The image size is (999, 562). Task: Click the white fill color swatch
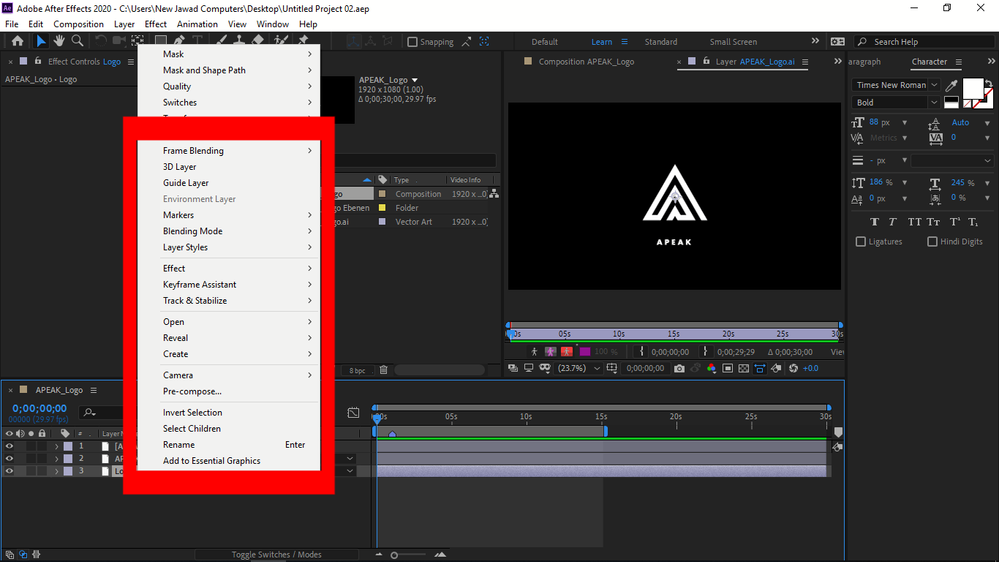tap(972, 90)
